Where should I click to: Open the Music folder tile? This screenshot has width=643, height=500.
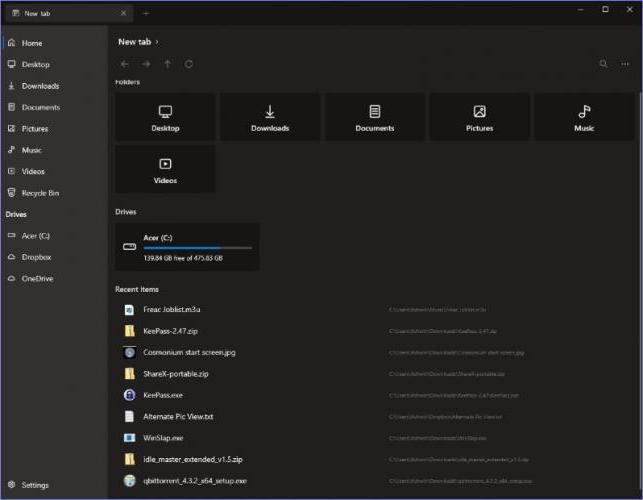[584, 117]
